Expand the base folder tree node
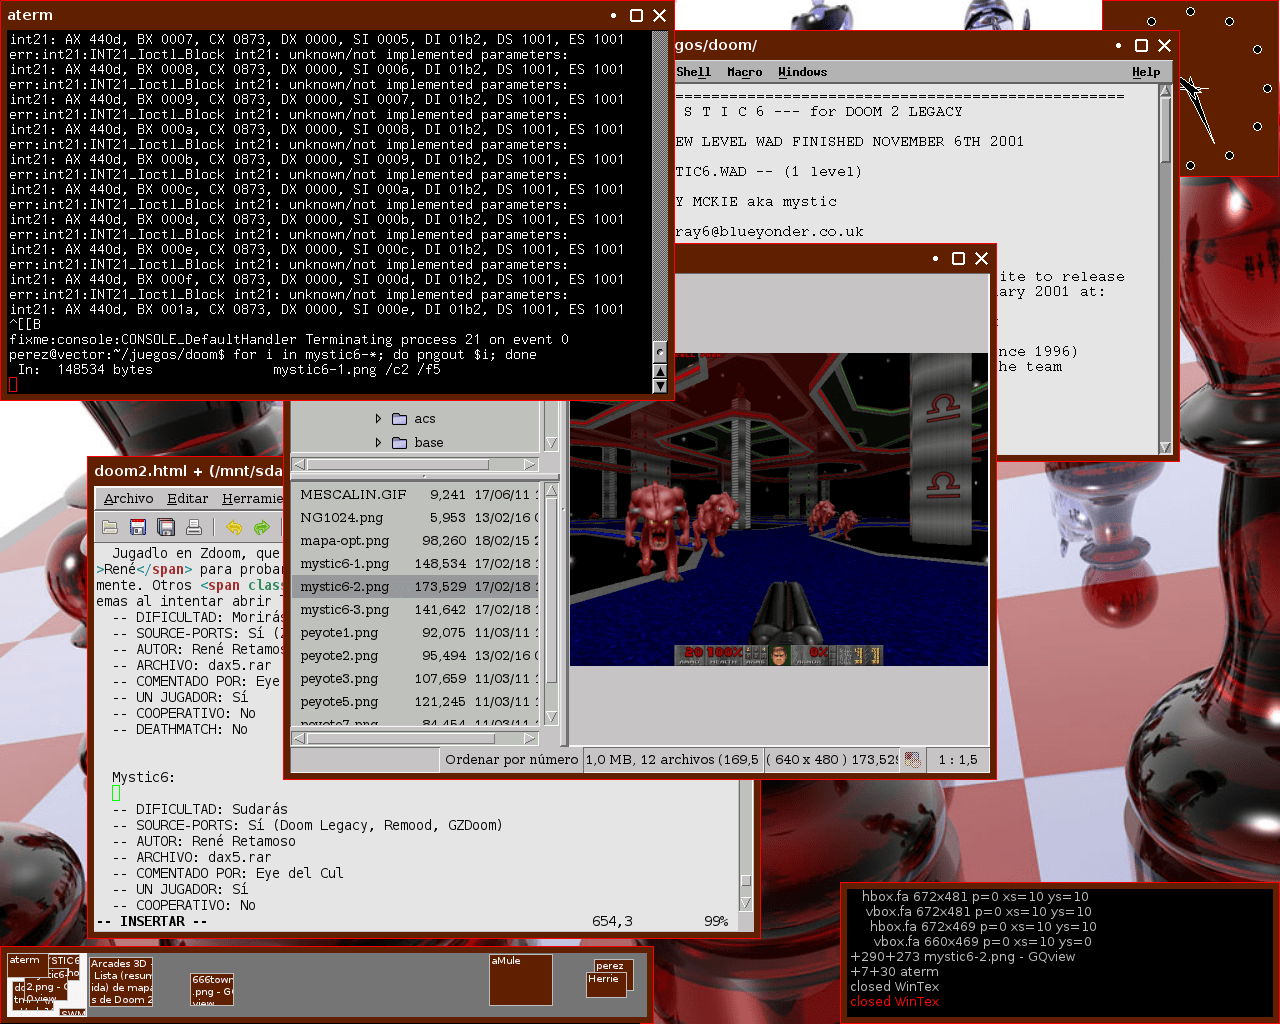This screenshot has height=1024, width=1280. (x=378, y=443)
